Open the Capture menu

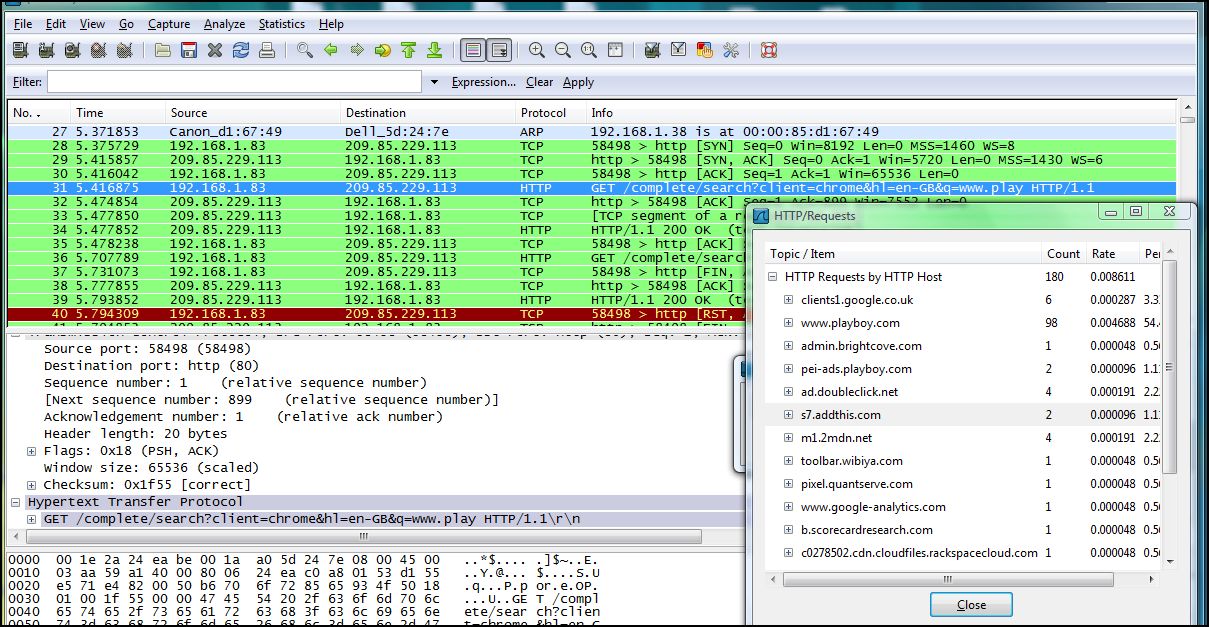(x=169, y=23)
